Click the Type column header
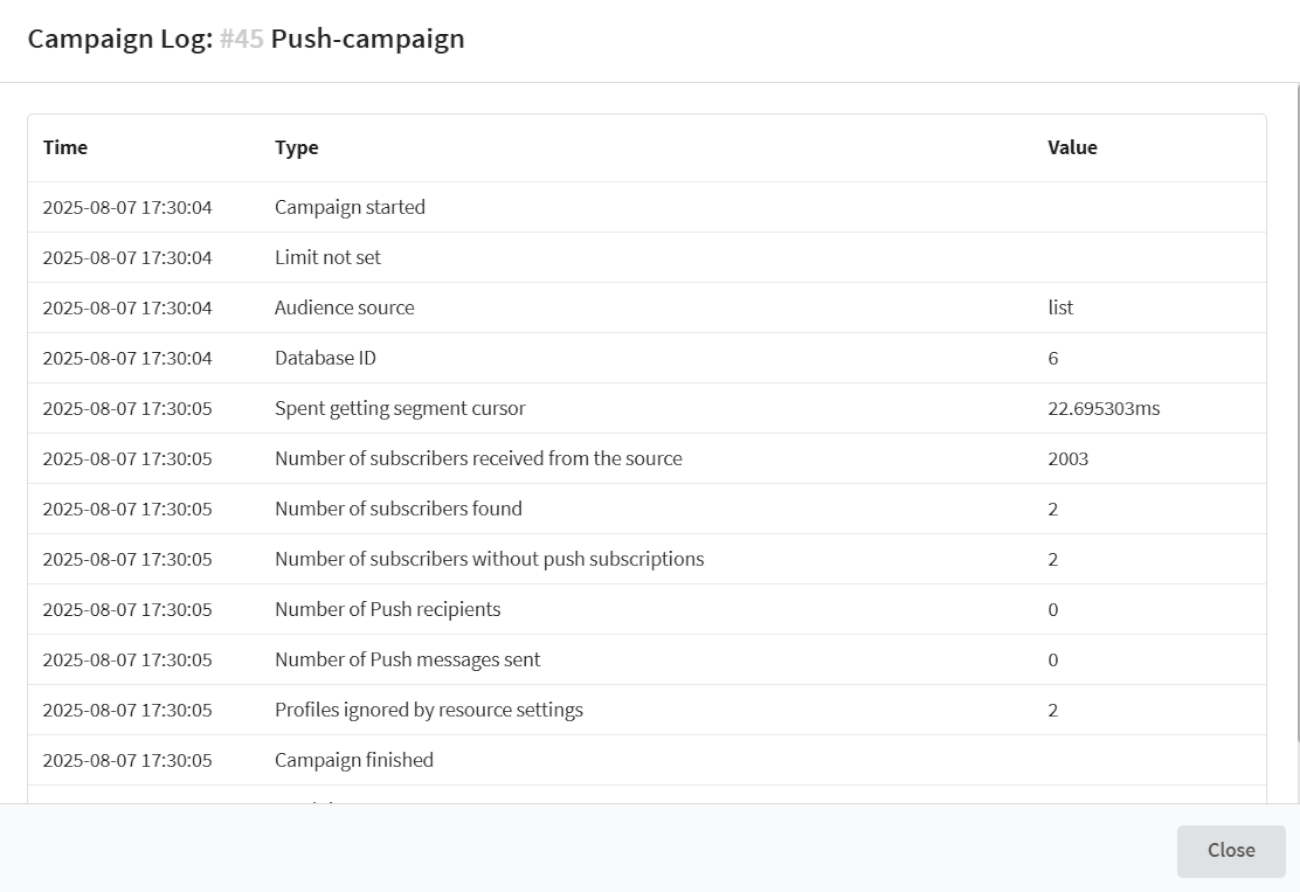 (296, 148)
